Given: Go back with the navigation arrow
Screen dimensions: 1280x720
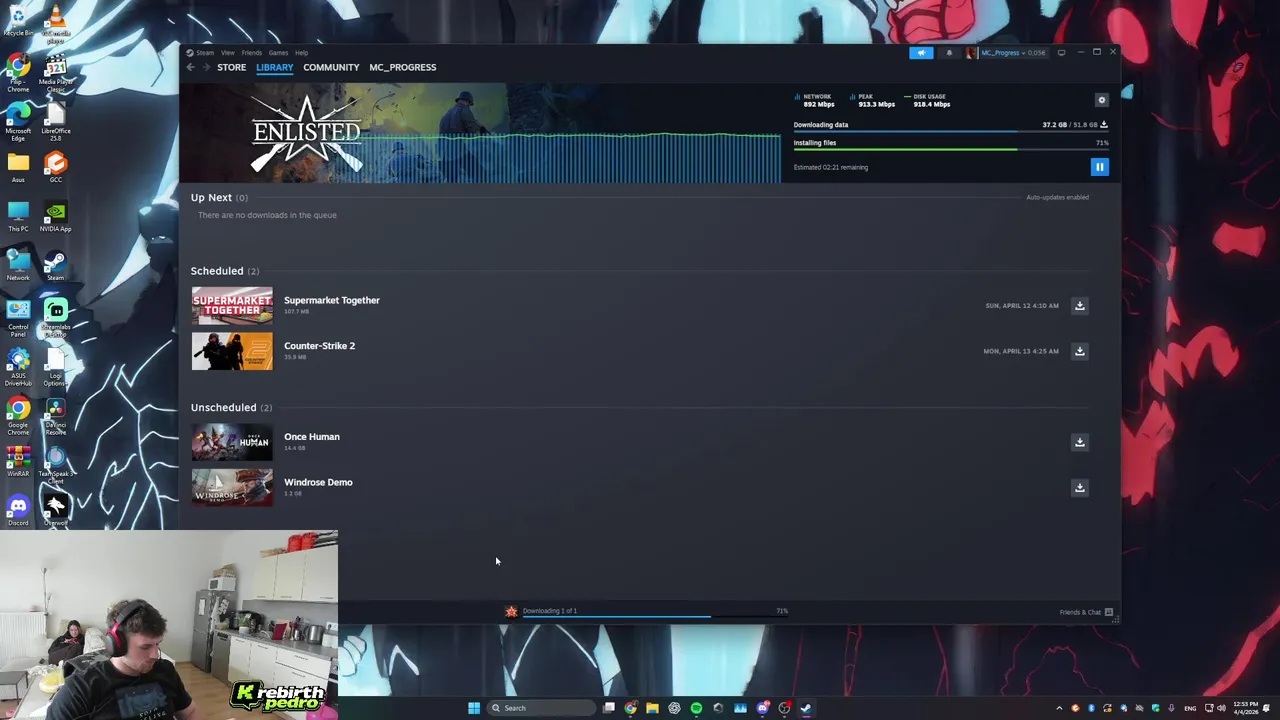Looking at the screenshot, I should click(x=190, y=67).
